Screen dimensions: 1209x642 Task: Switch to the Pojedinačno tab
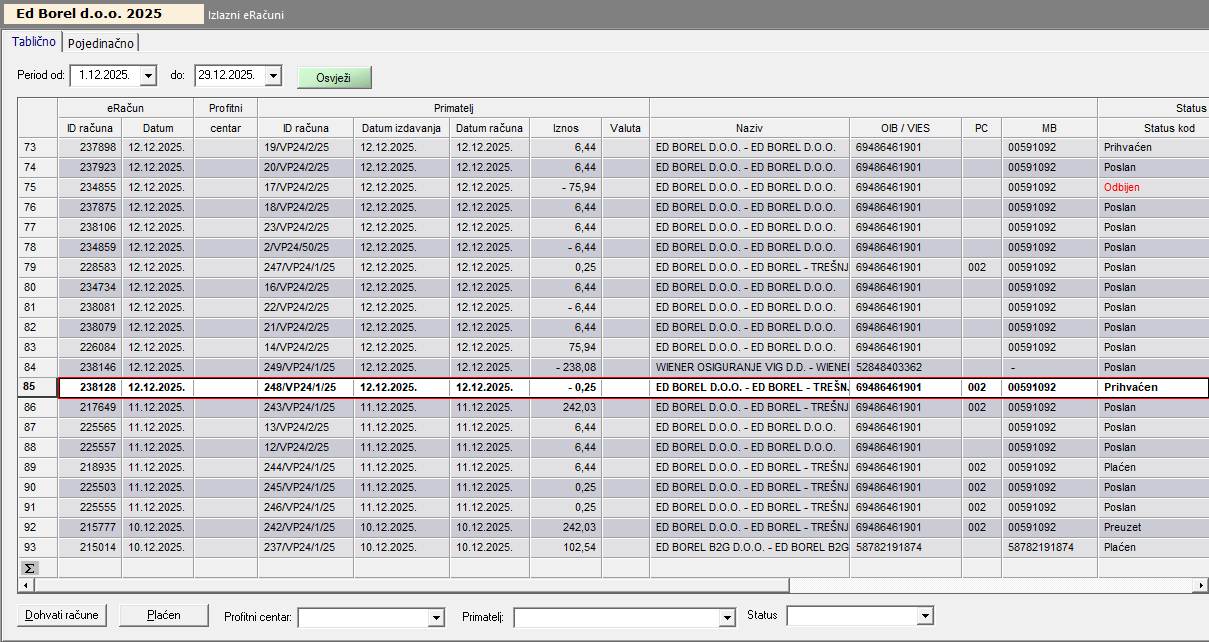pos(101,43)
